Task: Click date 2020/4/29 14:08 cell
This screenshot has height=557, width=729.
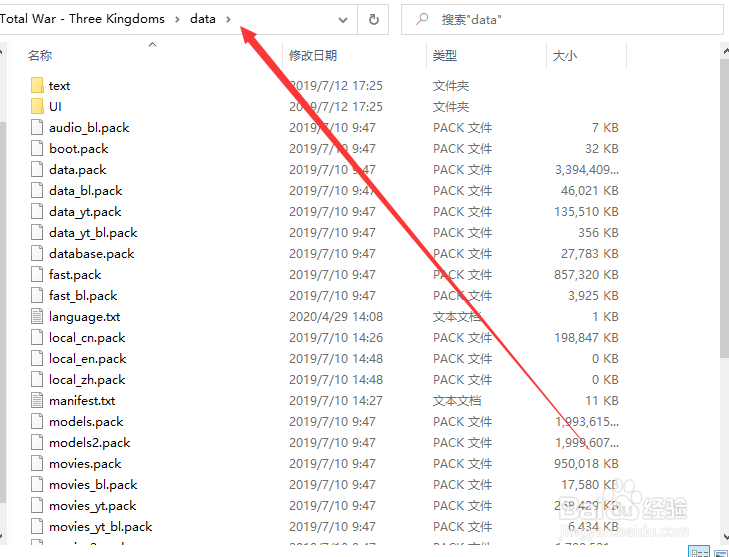Action: [x=336, y=317]
